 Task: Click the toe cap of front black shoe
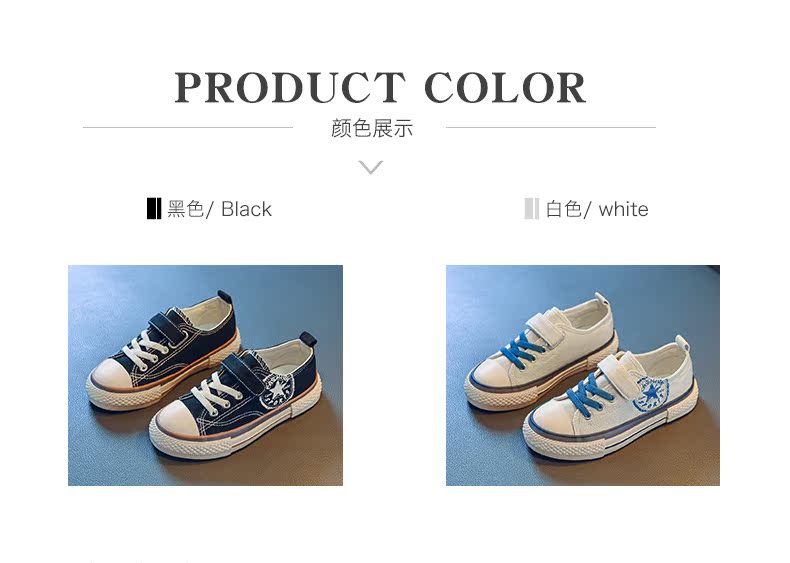click(173, 421)
